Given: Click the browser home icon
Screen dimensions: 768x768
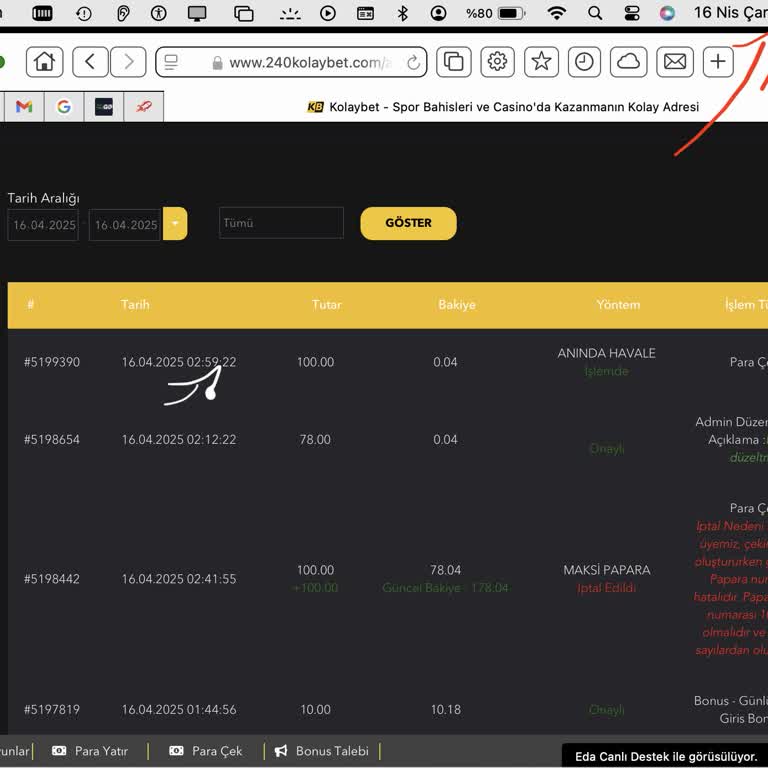Looking at the screenshot, I should tap(45, 62).
